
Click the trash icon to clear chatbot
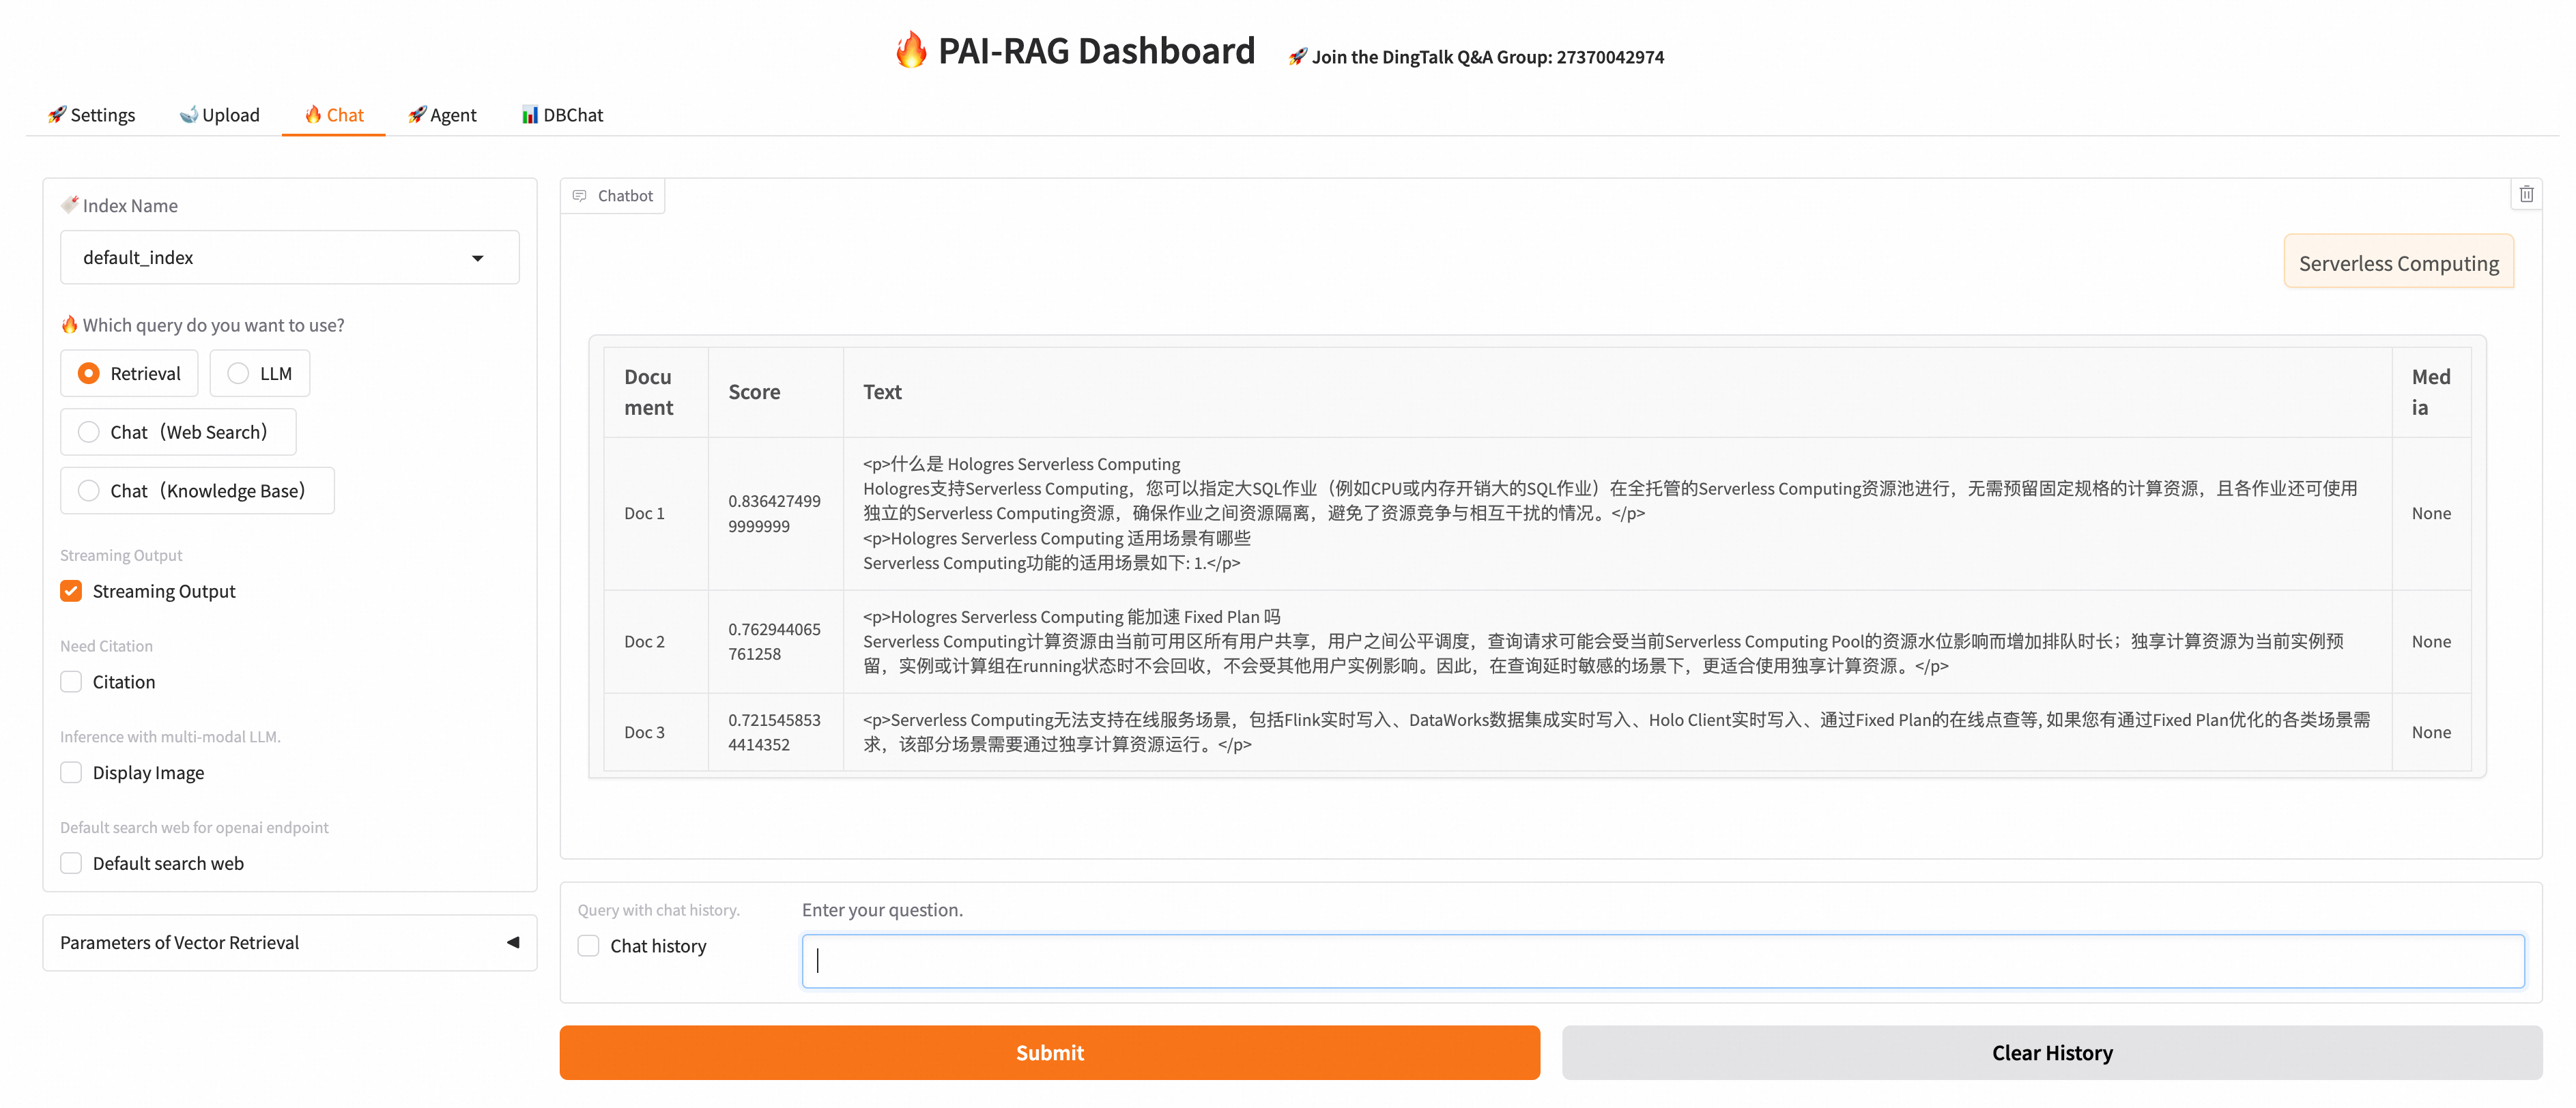pos(2526,194)
